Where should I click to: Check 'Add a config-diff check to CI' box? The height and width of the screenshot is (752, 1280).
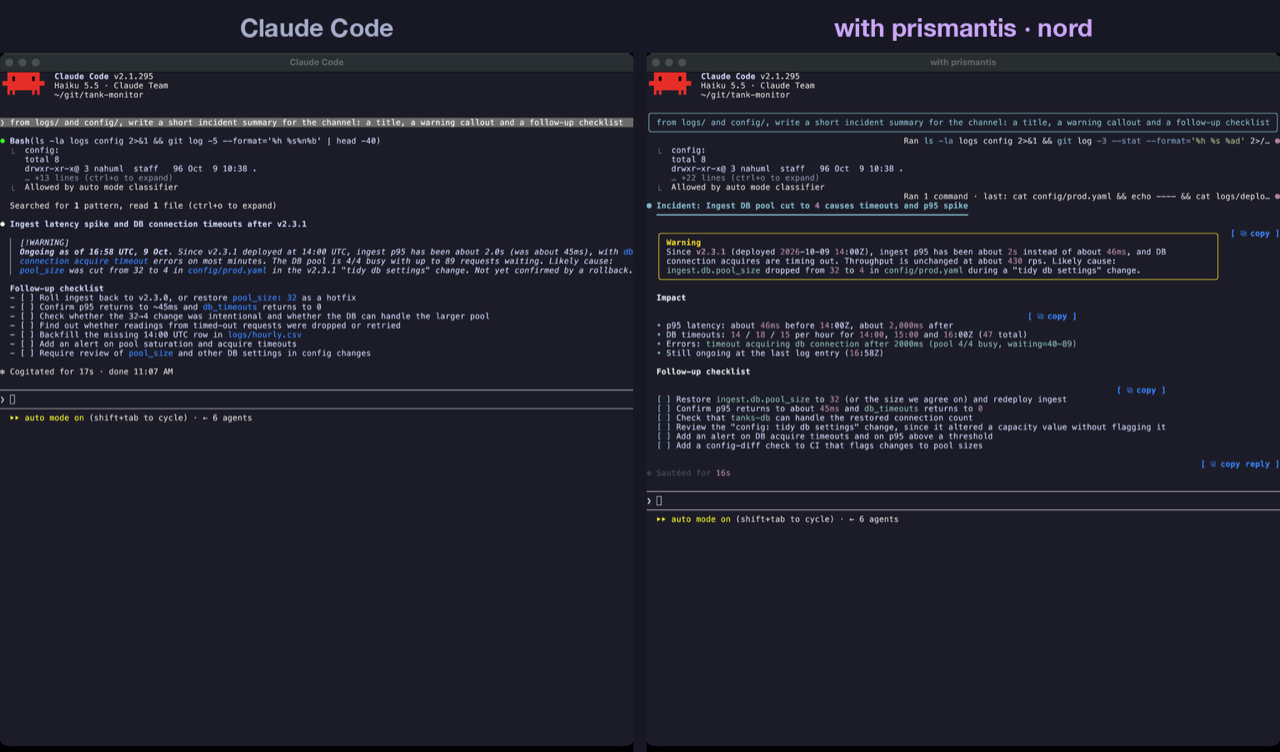(664, 445)
